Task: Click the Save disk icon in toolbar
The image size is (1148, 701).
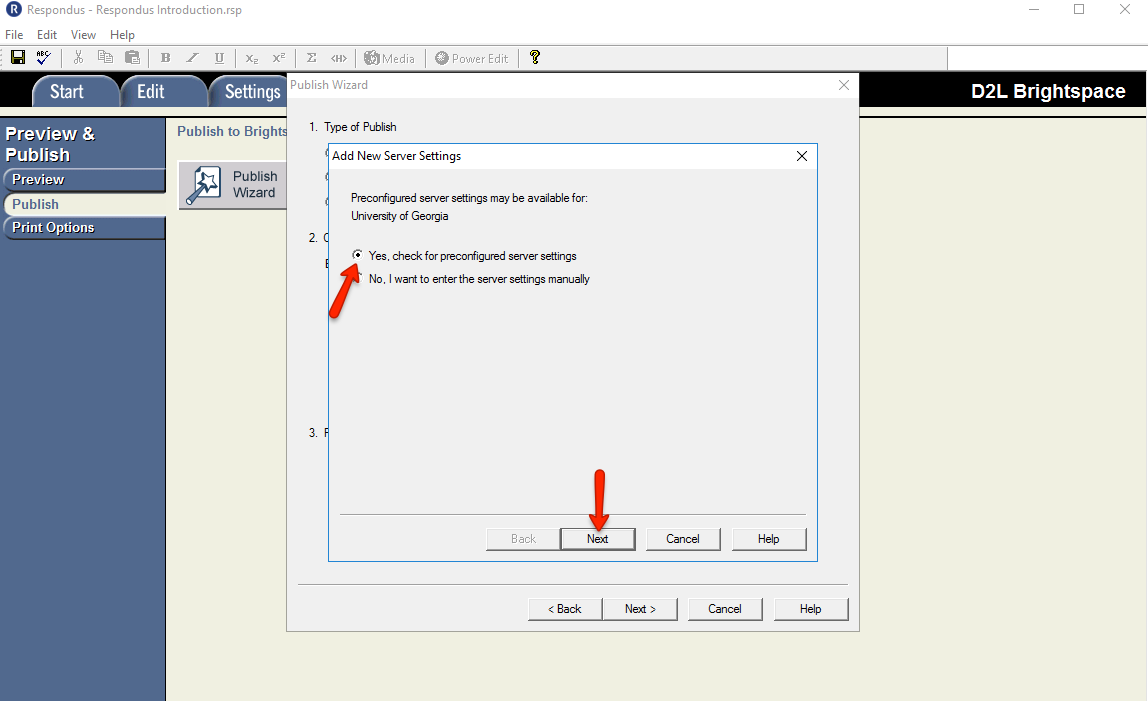Action: click(x=18, y=57)
